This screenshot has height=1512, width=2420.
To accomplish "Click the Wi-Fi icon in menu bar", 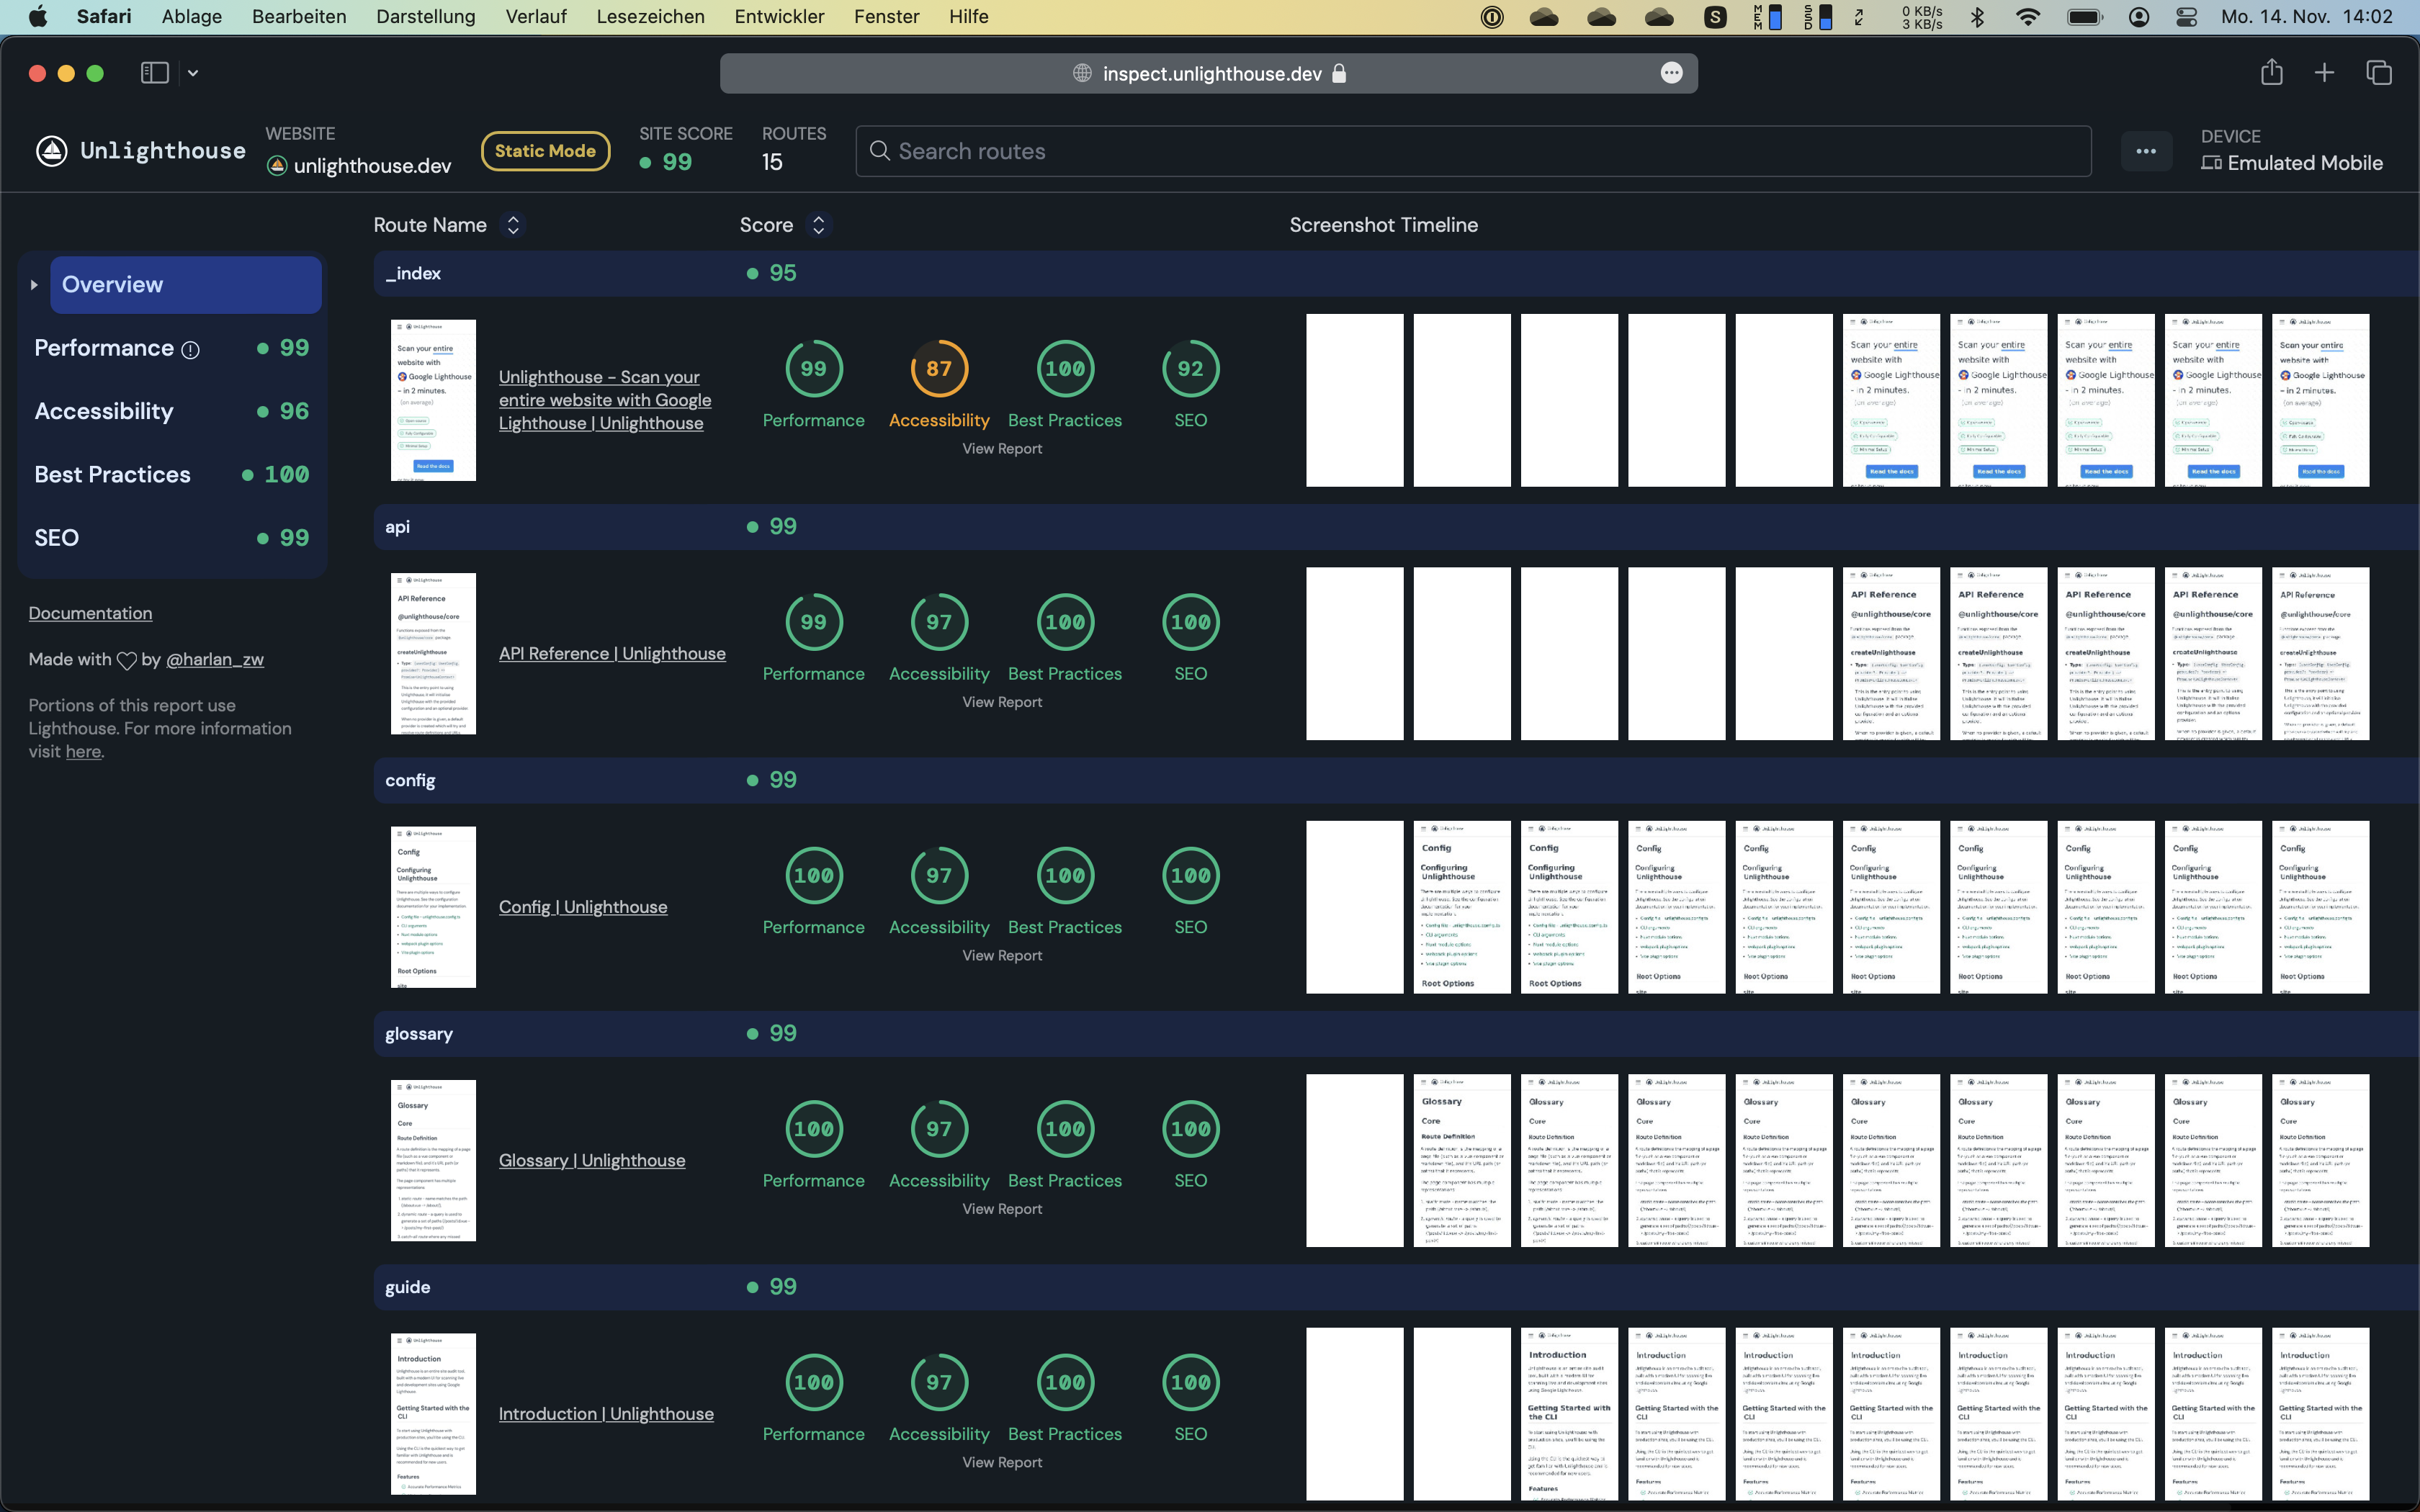I will [2028, 17].
